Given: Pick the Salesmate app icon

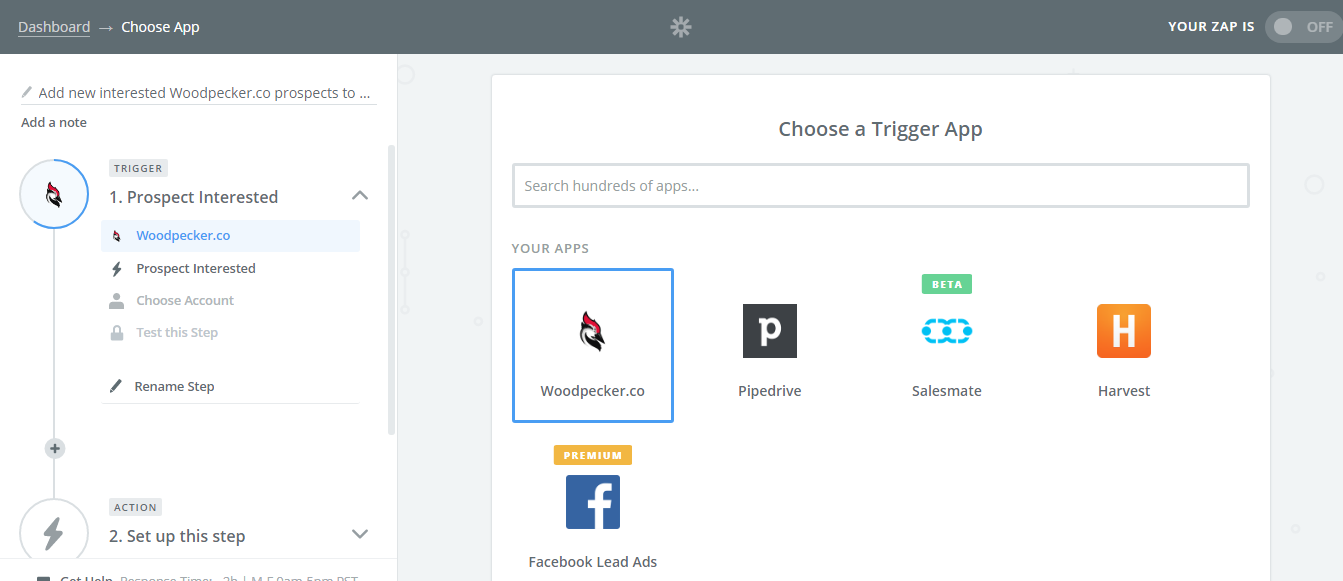Looking at the screenshot, I should (946, 331).
